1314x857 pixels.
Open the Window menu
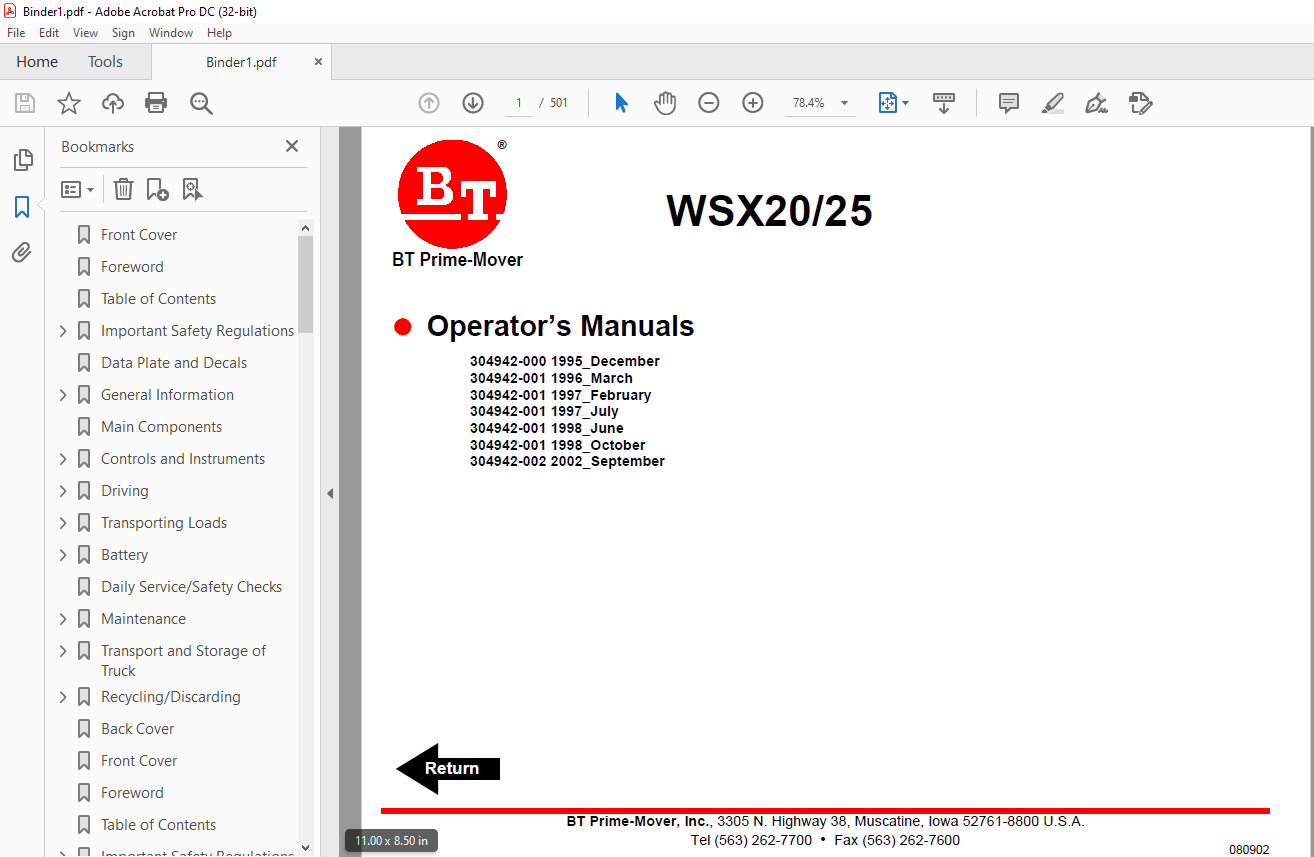(171, 33)
